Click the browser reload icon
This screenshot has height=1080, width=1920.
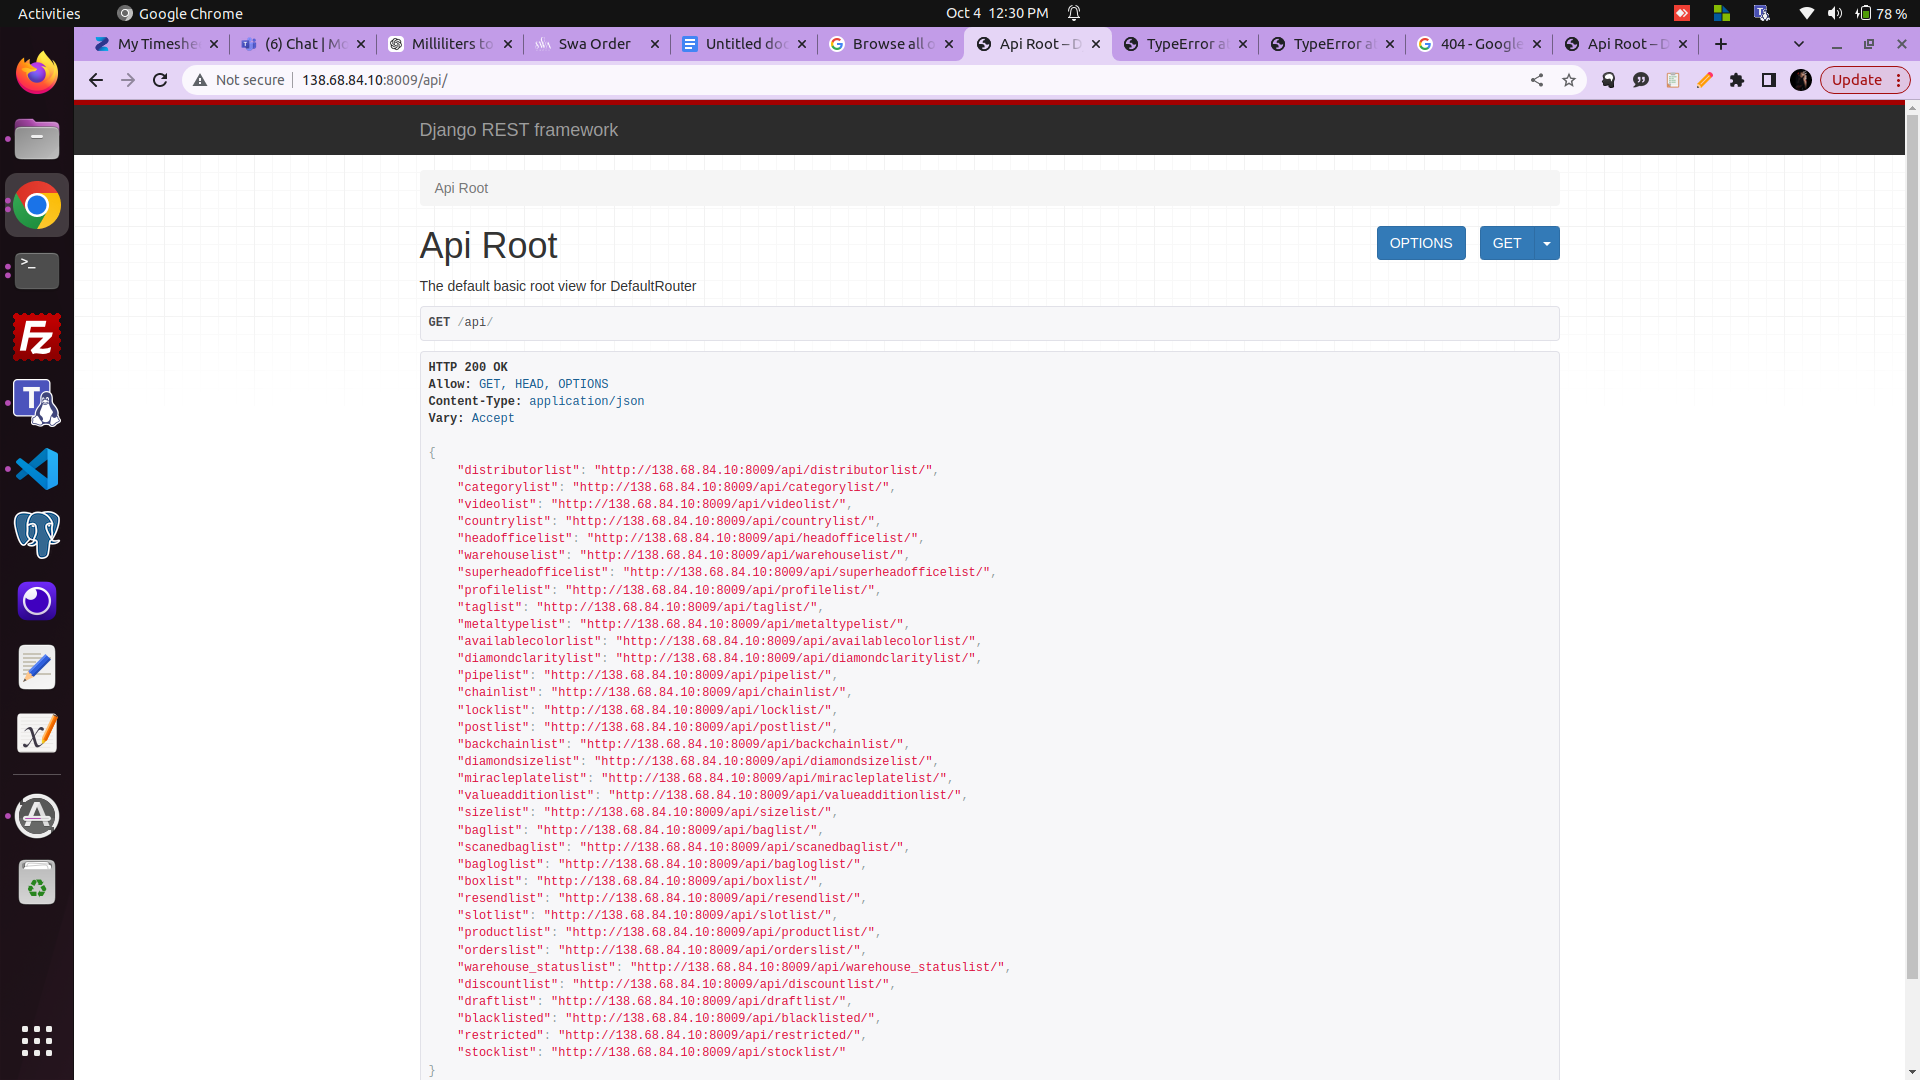[x=160, y=80]
